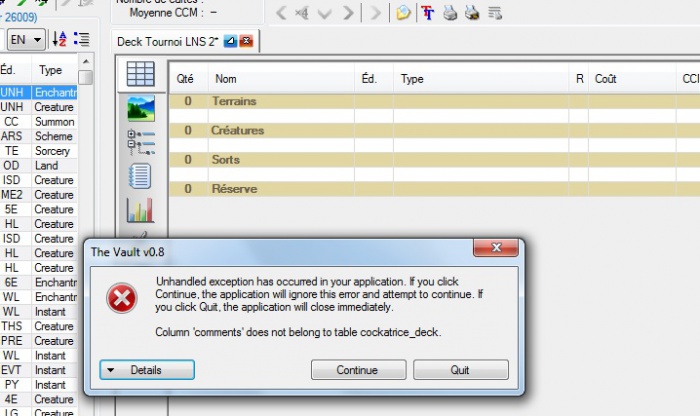Click the R rarity column header
Image resolution: width=700 pixels, height=416 pixels.
tap(579, 79)
